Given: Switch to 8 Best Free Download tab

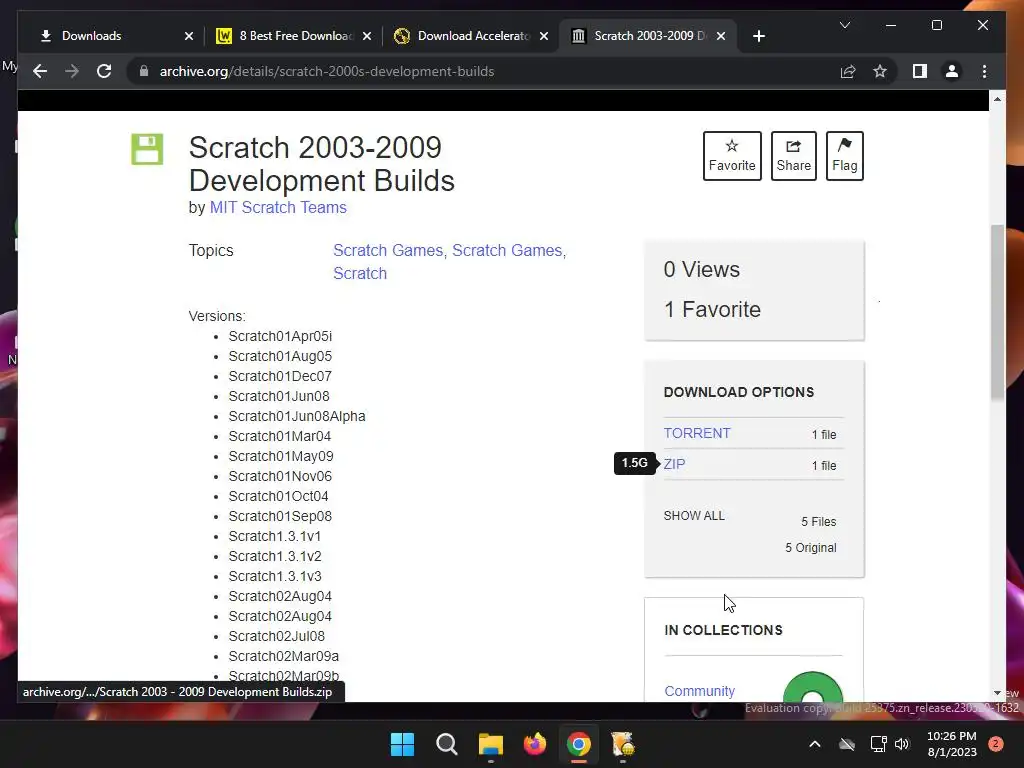Looking at the screenshot, I should pos(293,36).
